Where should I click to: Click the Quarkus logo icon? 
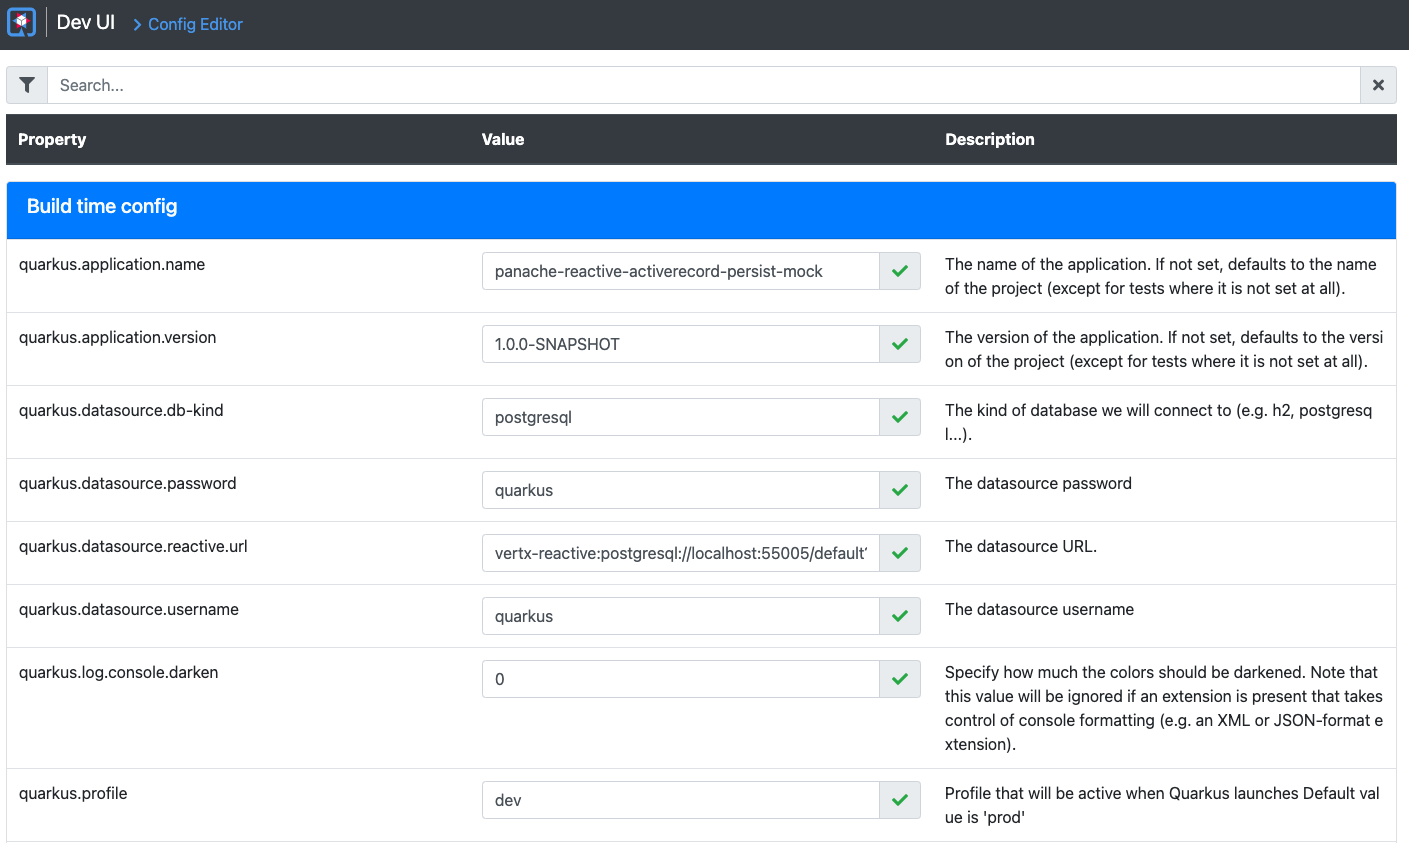click(22, 23)
